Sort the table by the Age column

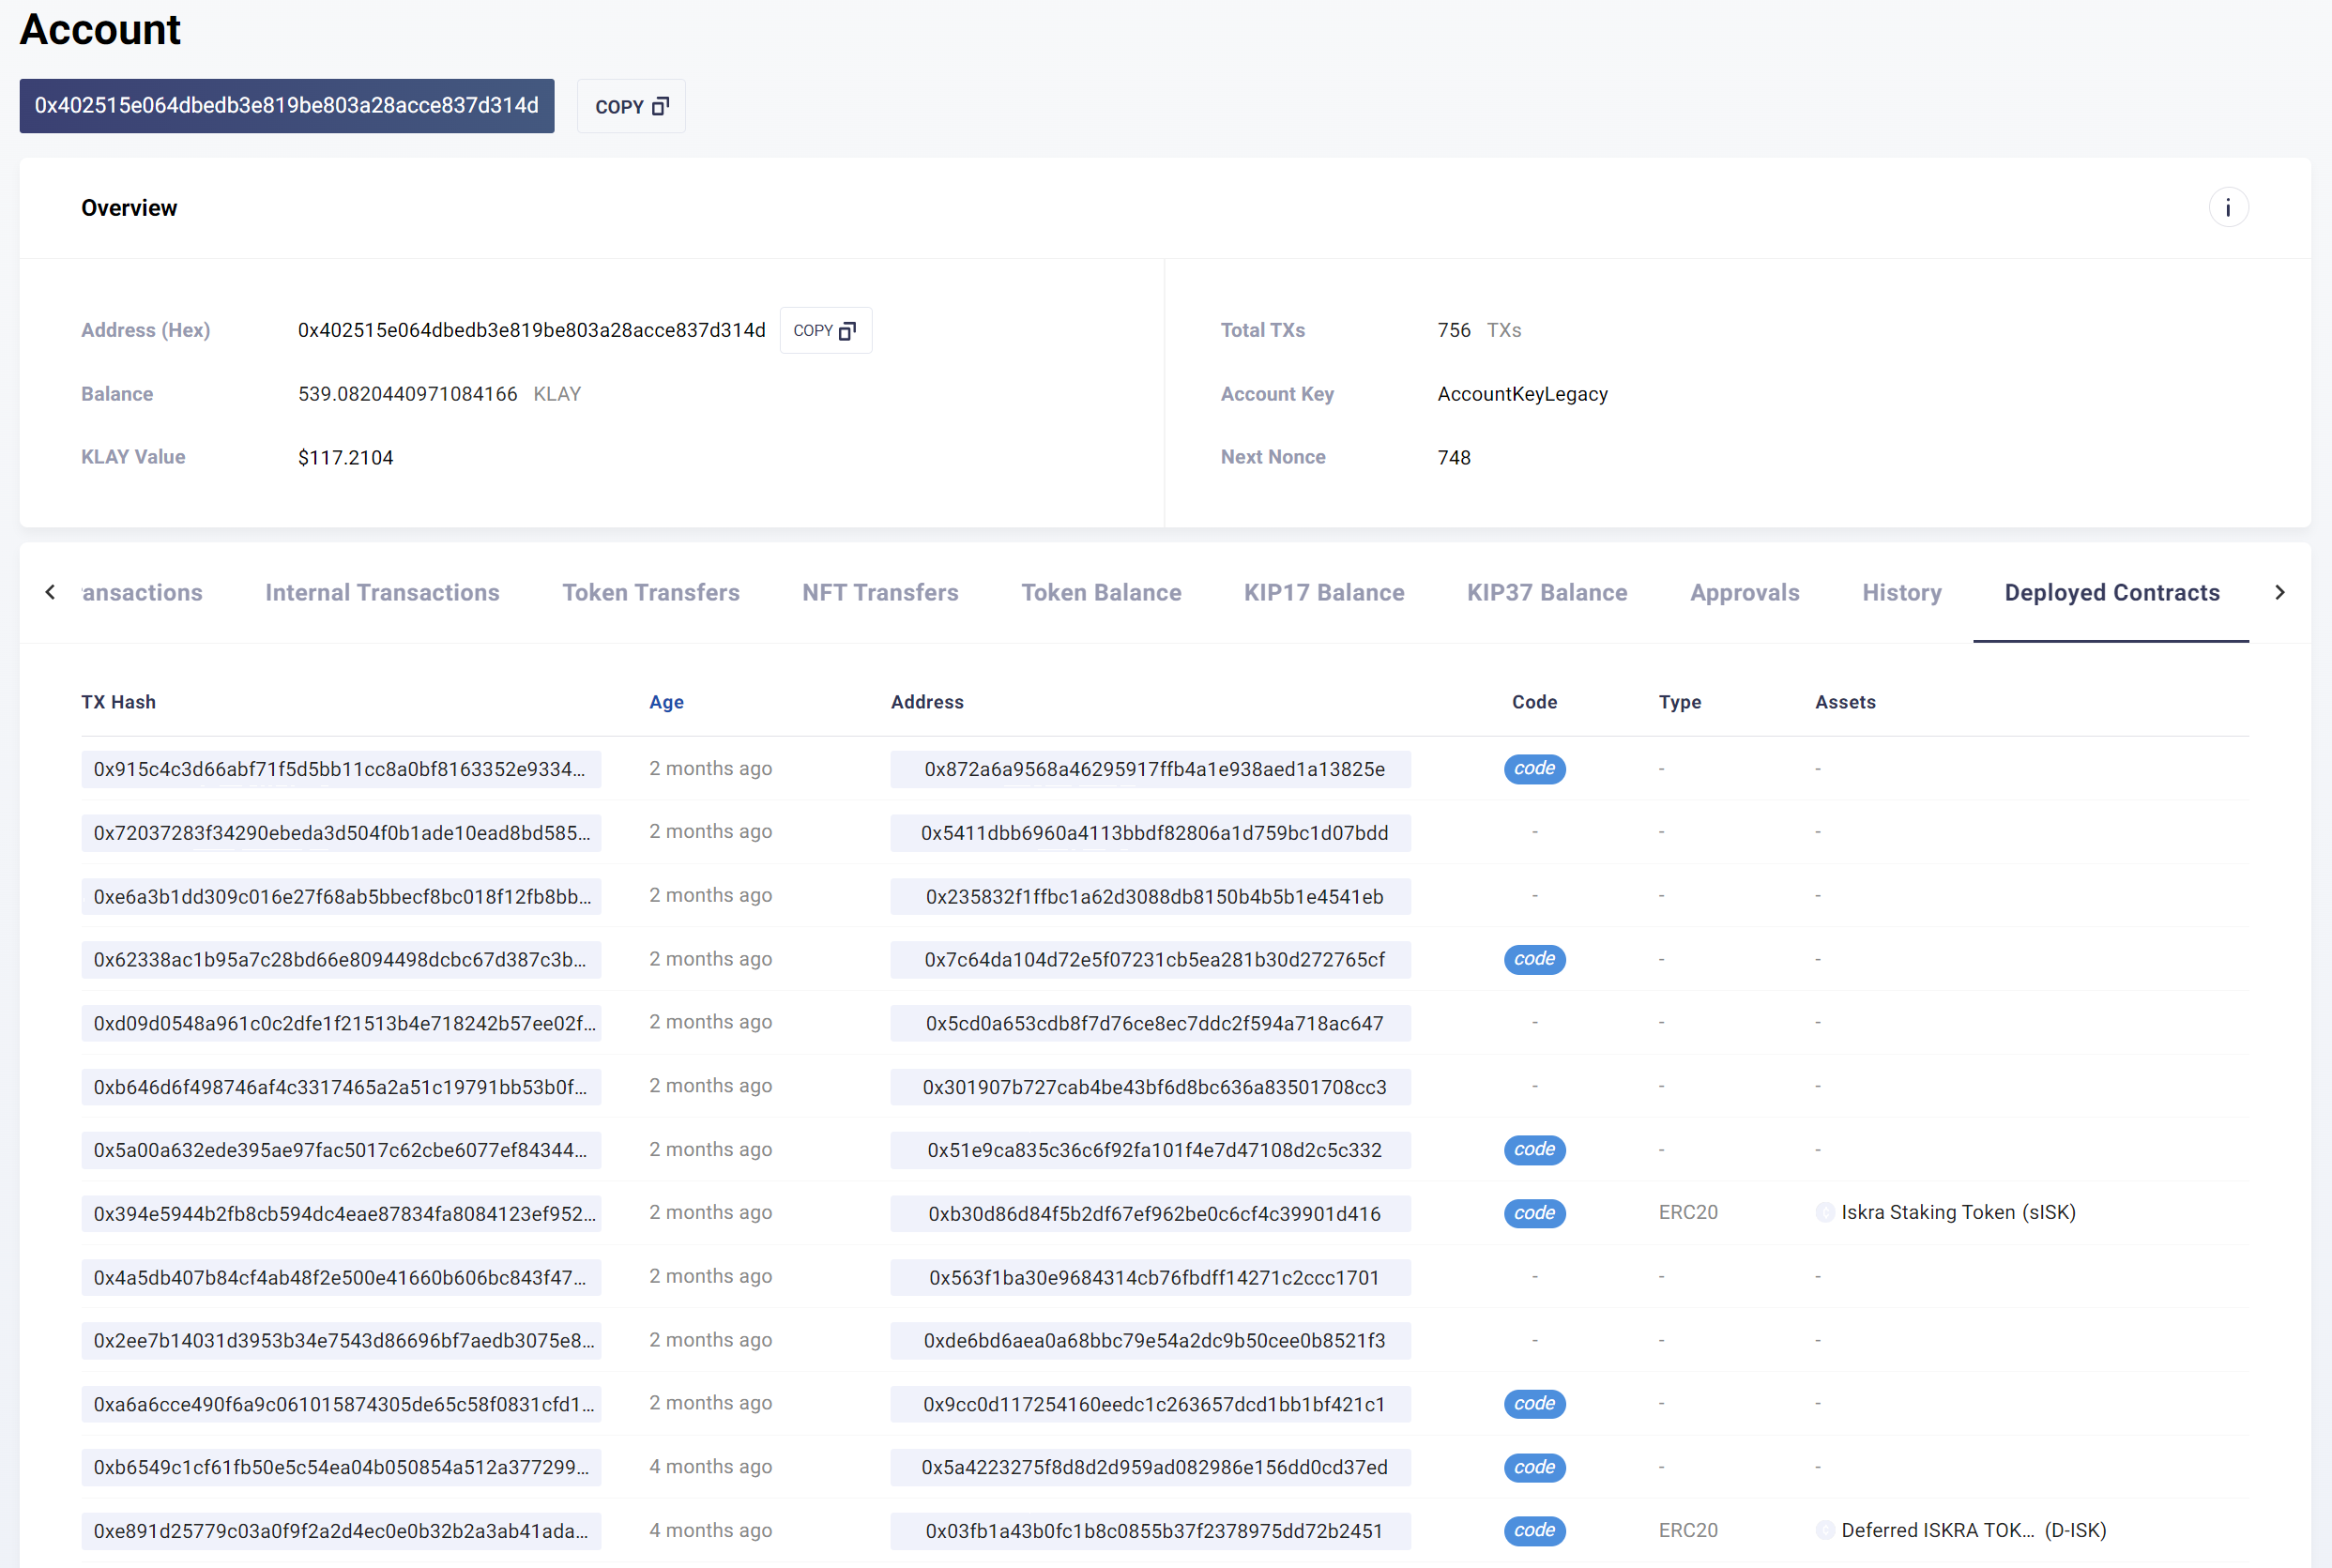tap(666, 702)
